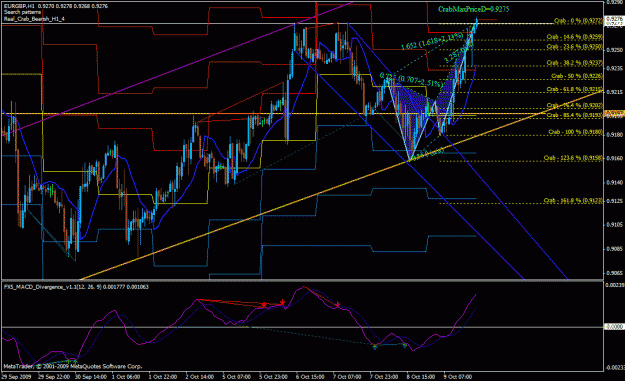The width and height of the screenshot is (625, 381).
Task: Click the 0.9140 price axis label
Action: pos(614,183)
